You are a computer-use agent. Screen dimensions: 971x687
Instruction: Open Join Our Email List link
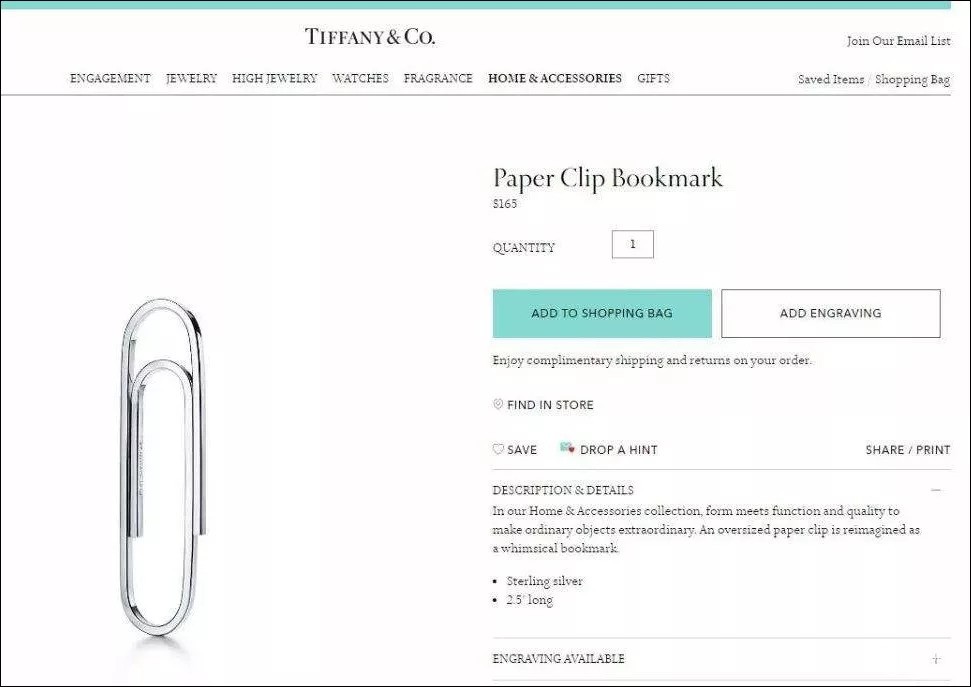tap(899, 41)
